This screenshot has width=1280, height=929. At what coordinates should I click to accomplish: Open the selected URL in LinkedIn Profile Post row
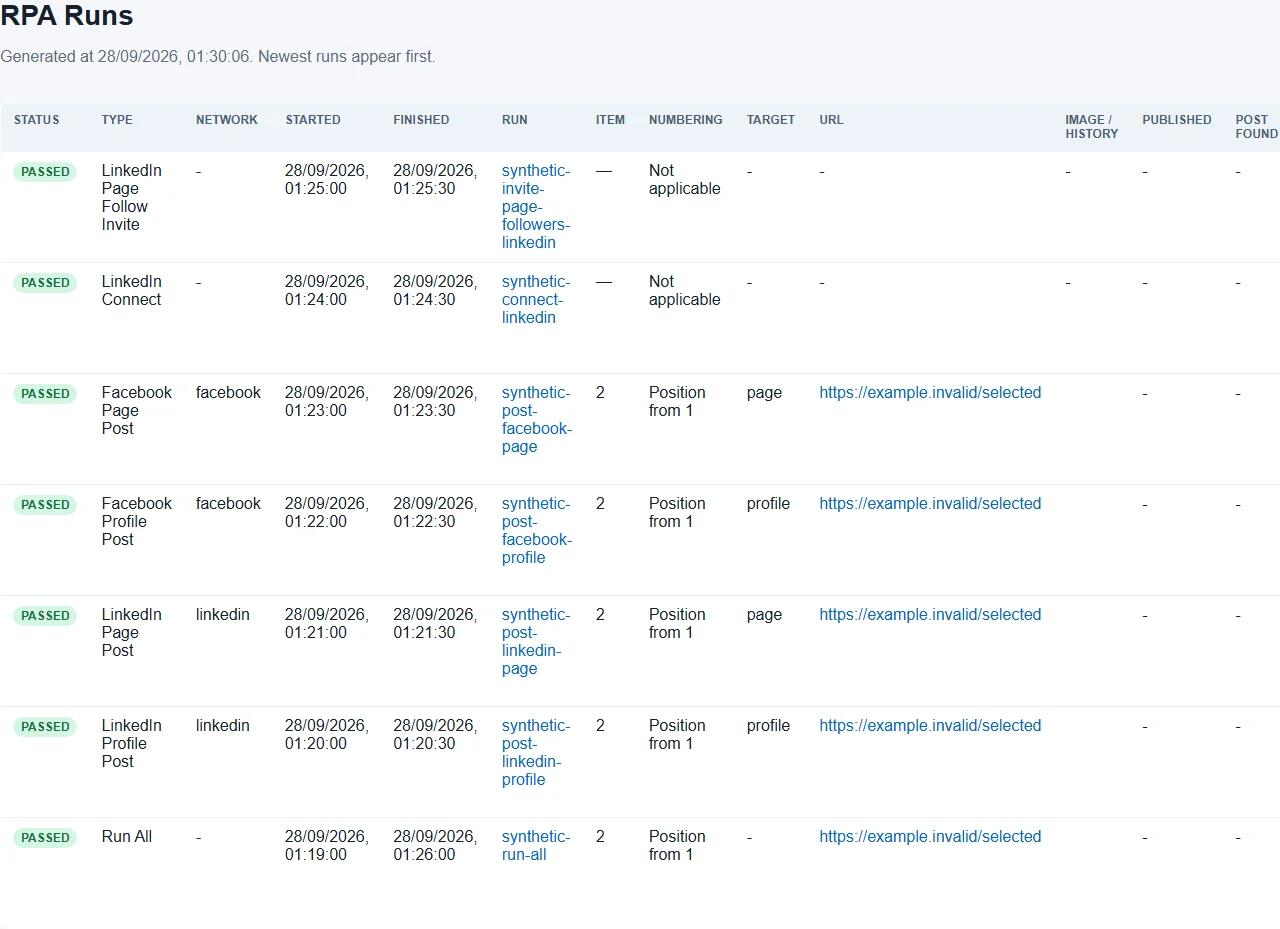click(x=930, y=726)
